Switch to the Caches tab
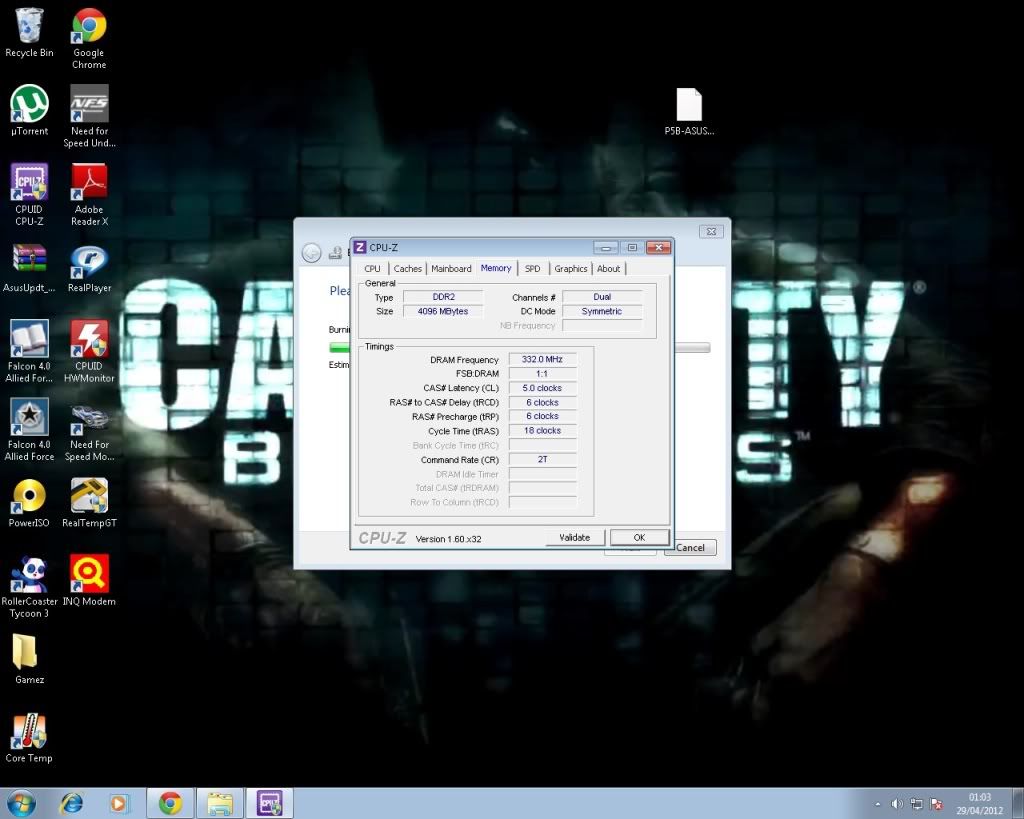Screen dimensions: 1024x819 408,268
